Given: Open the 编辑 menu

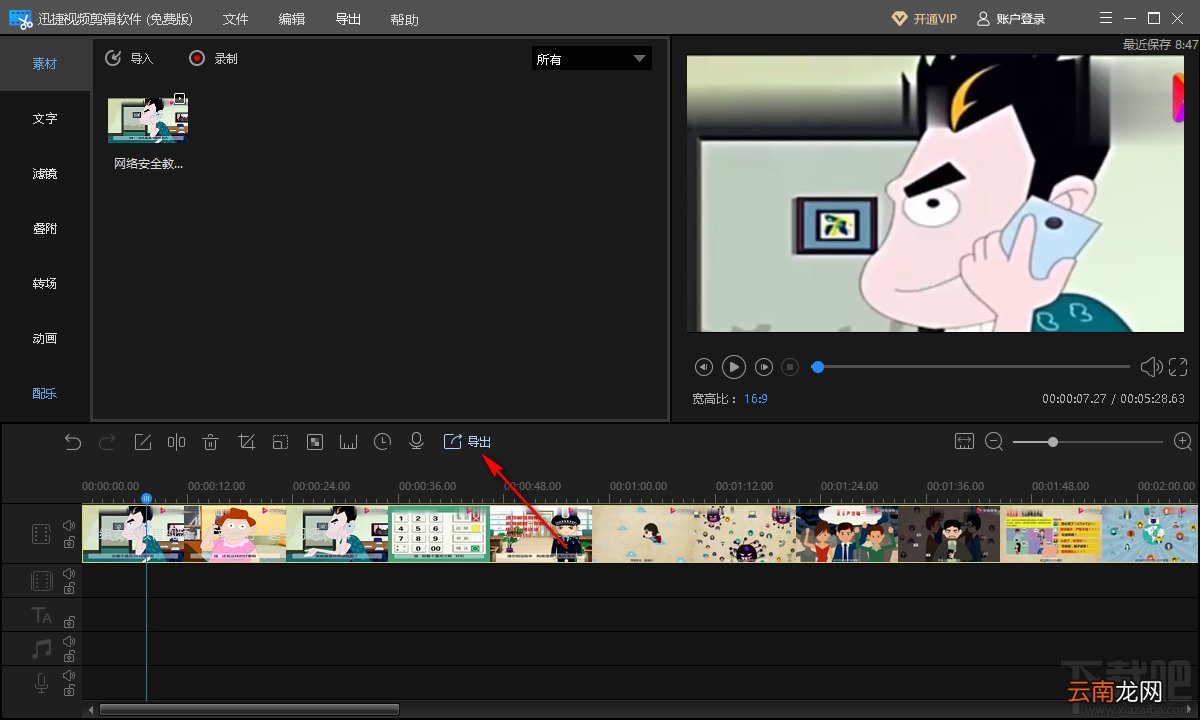Looking at the screenshot, I should click(x=292, y=19).
